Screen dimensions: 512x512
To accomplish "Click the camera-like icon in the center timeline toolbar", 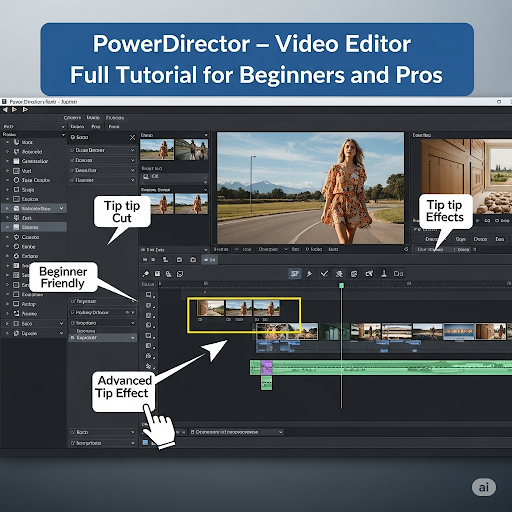I will [x=369, y=274].
